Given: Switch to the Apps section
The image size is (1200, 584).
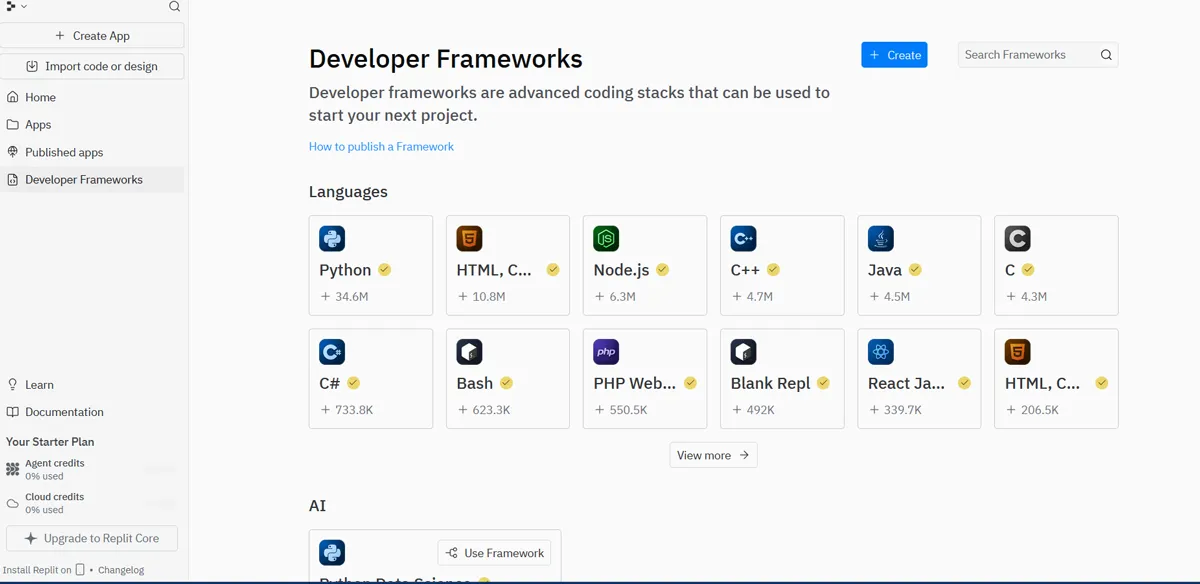Looking at the screenshot, I should tap(38, 124).
